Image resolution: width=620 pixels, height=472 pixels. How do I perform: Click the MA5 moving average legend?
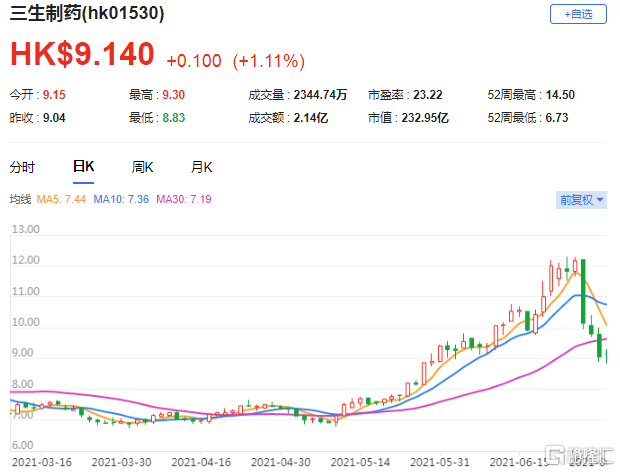(x=61, y=200)
